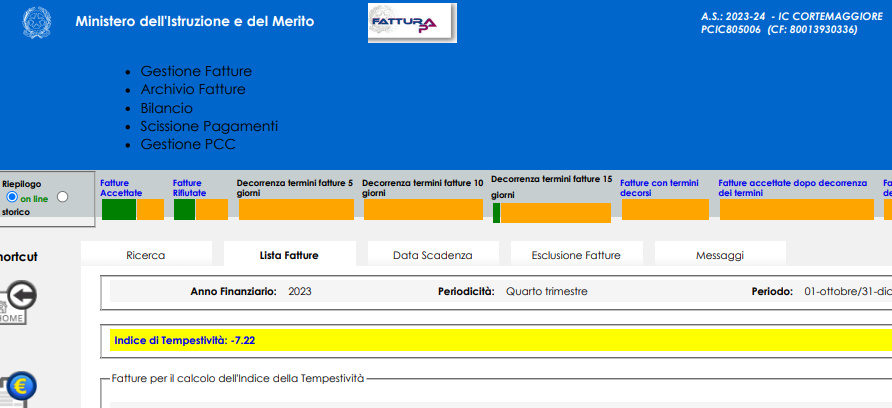This screenshot has height=408, width=892.
Task: Switch to the Ricerca tab
Action: click(146, 255)
